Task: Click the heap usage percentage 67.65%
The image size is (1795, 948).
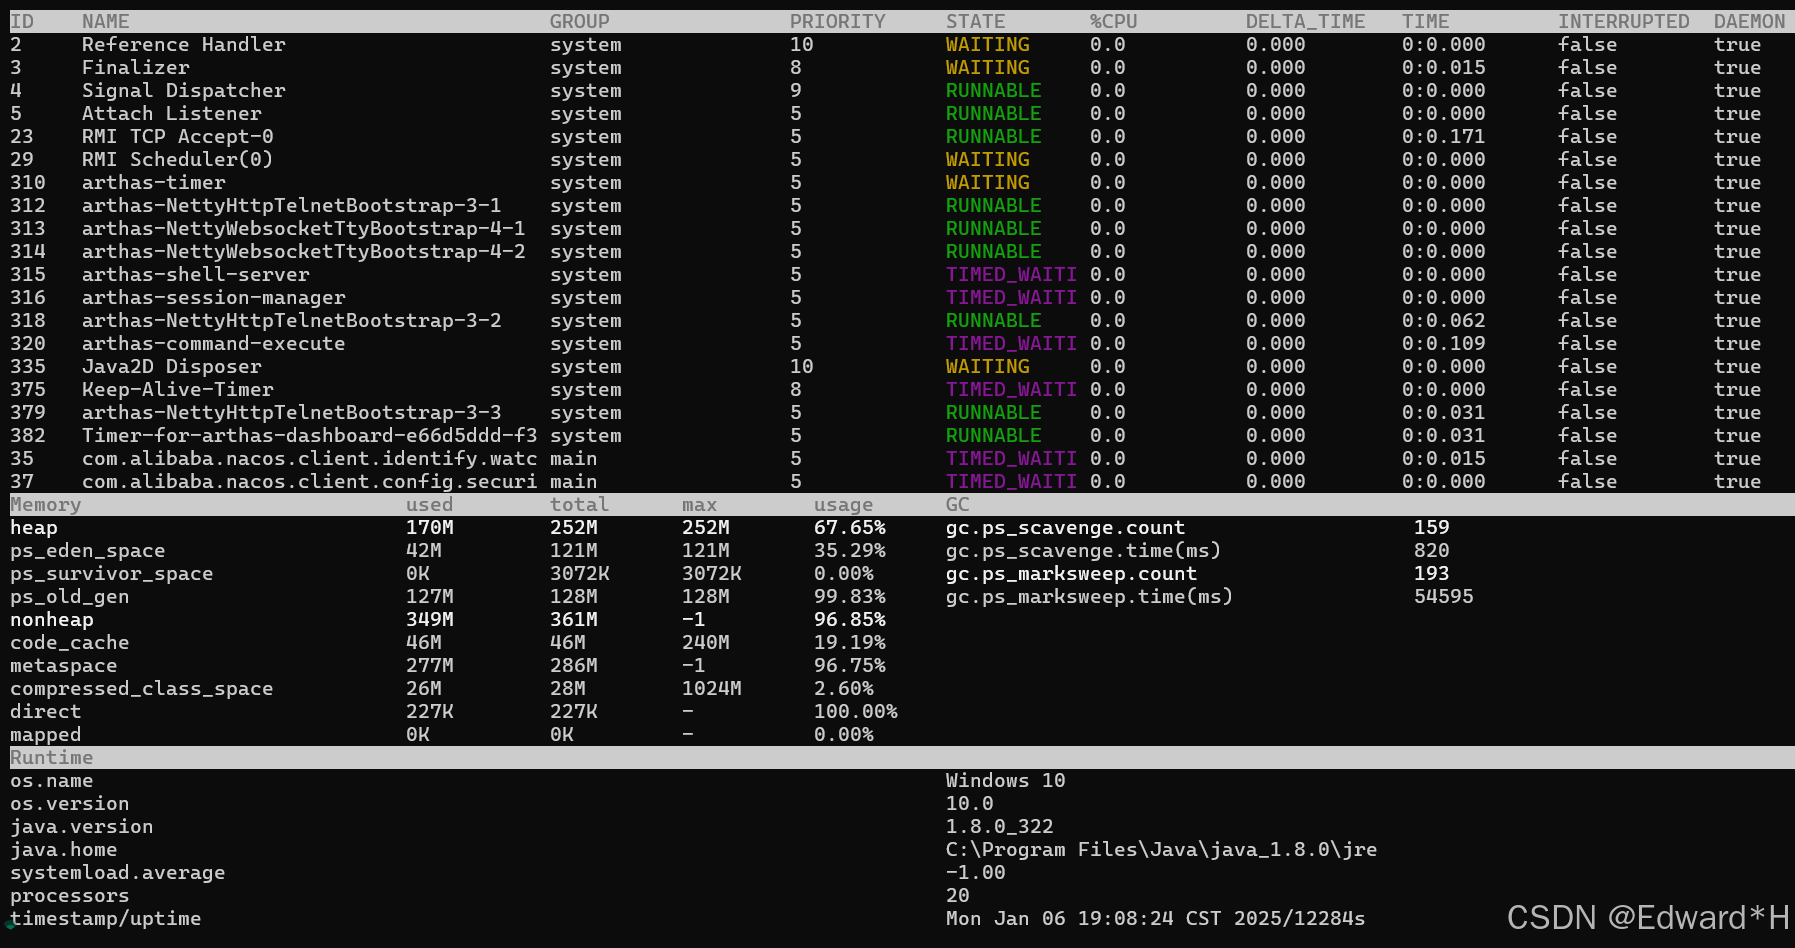Action: [x=849, y=527]
